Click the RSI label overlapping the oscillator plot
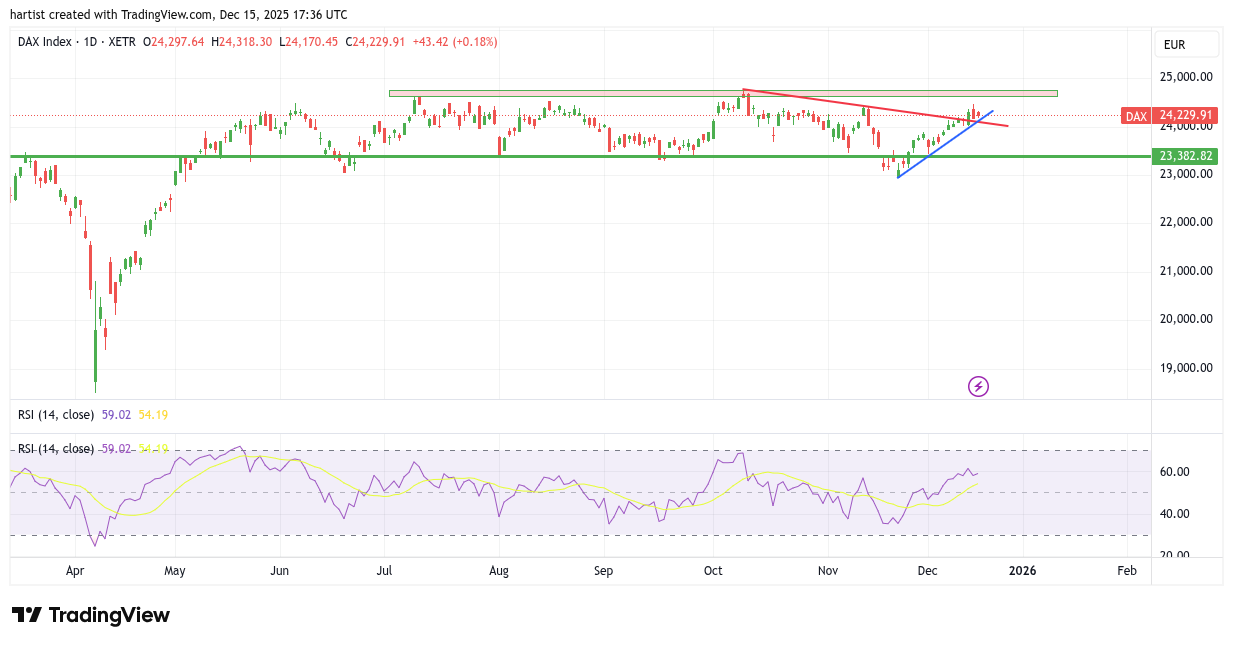This screenshot has width=1233, height=645. (56, 449)
